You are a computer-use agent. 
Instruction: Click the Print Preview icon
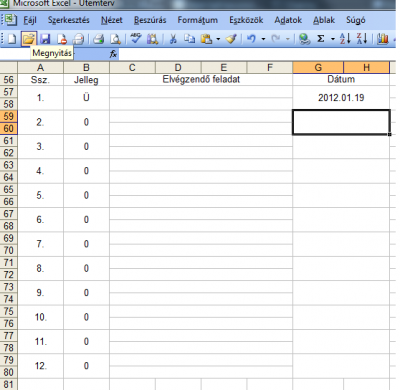pos(115,39)
